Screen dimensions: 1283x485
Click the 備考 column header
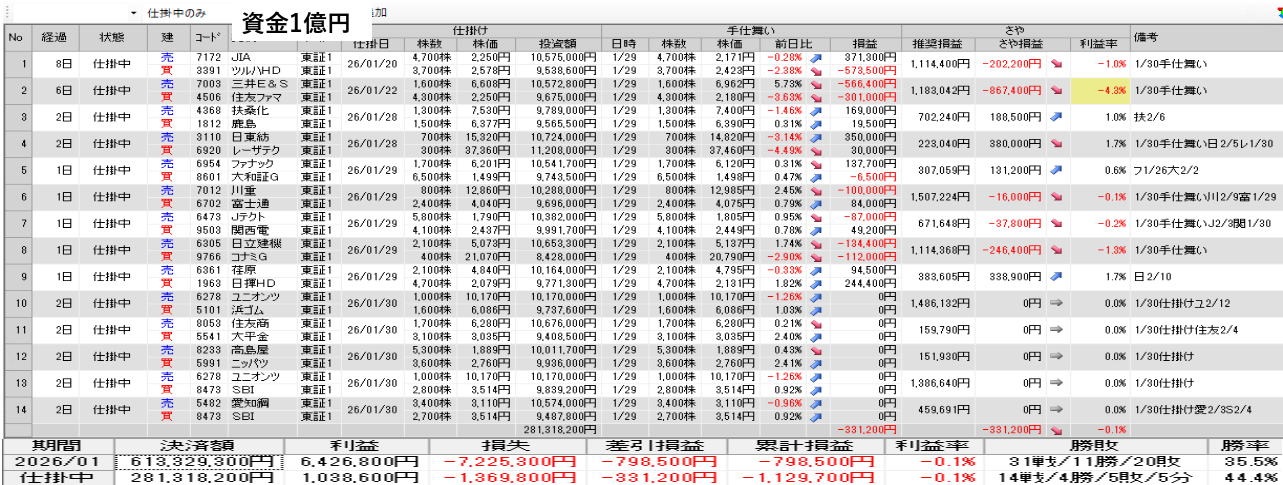pos(1146,37)
